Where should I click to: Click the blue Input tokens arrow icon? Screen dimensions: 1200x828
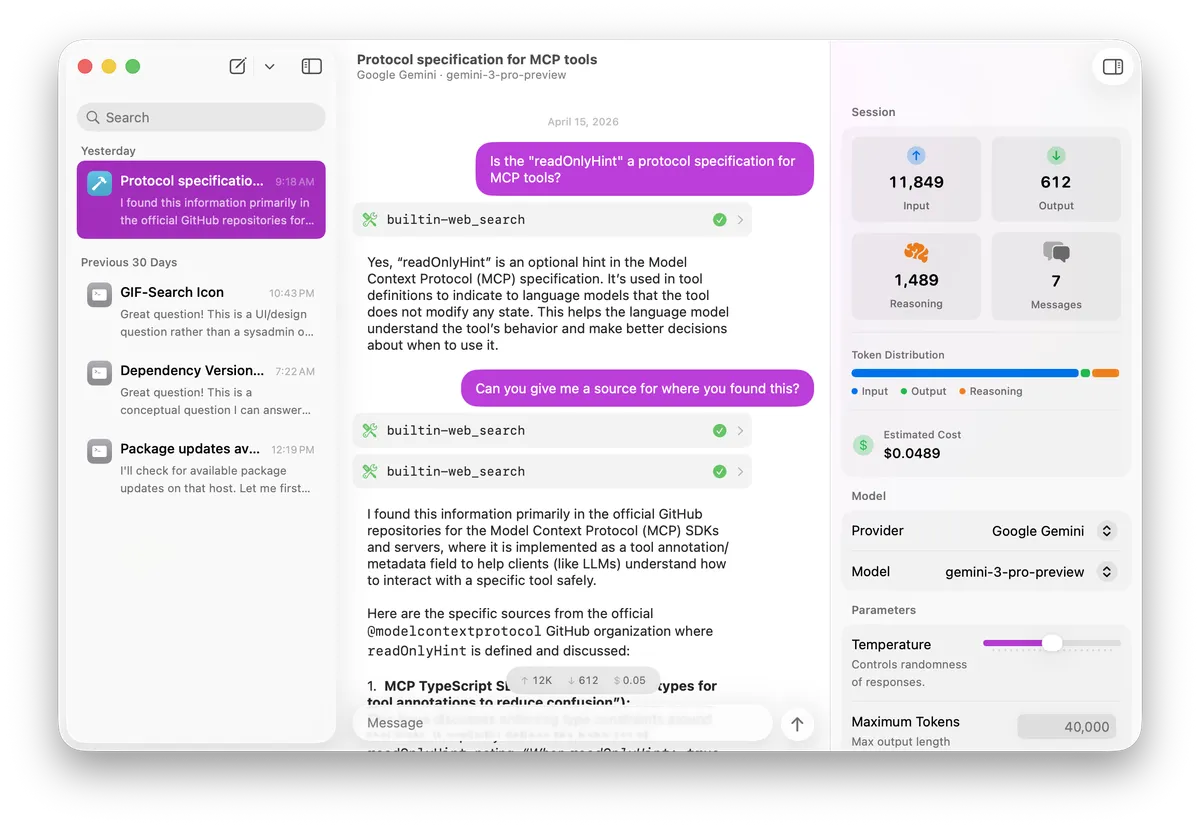click(916, 156)
